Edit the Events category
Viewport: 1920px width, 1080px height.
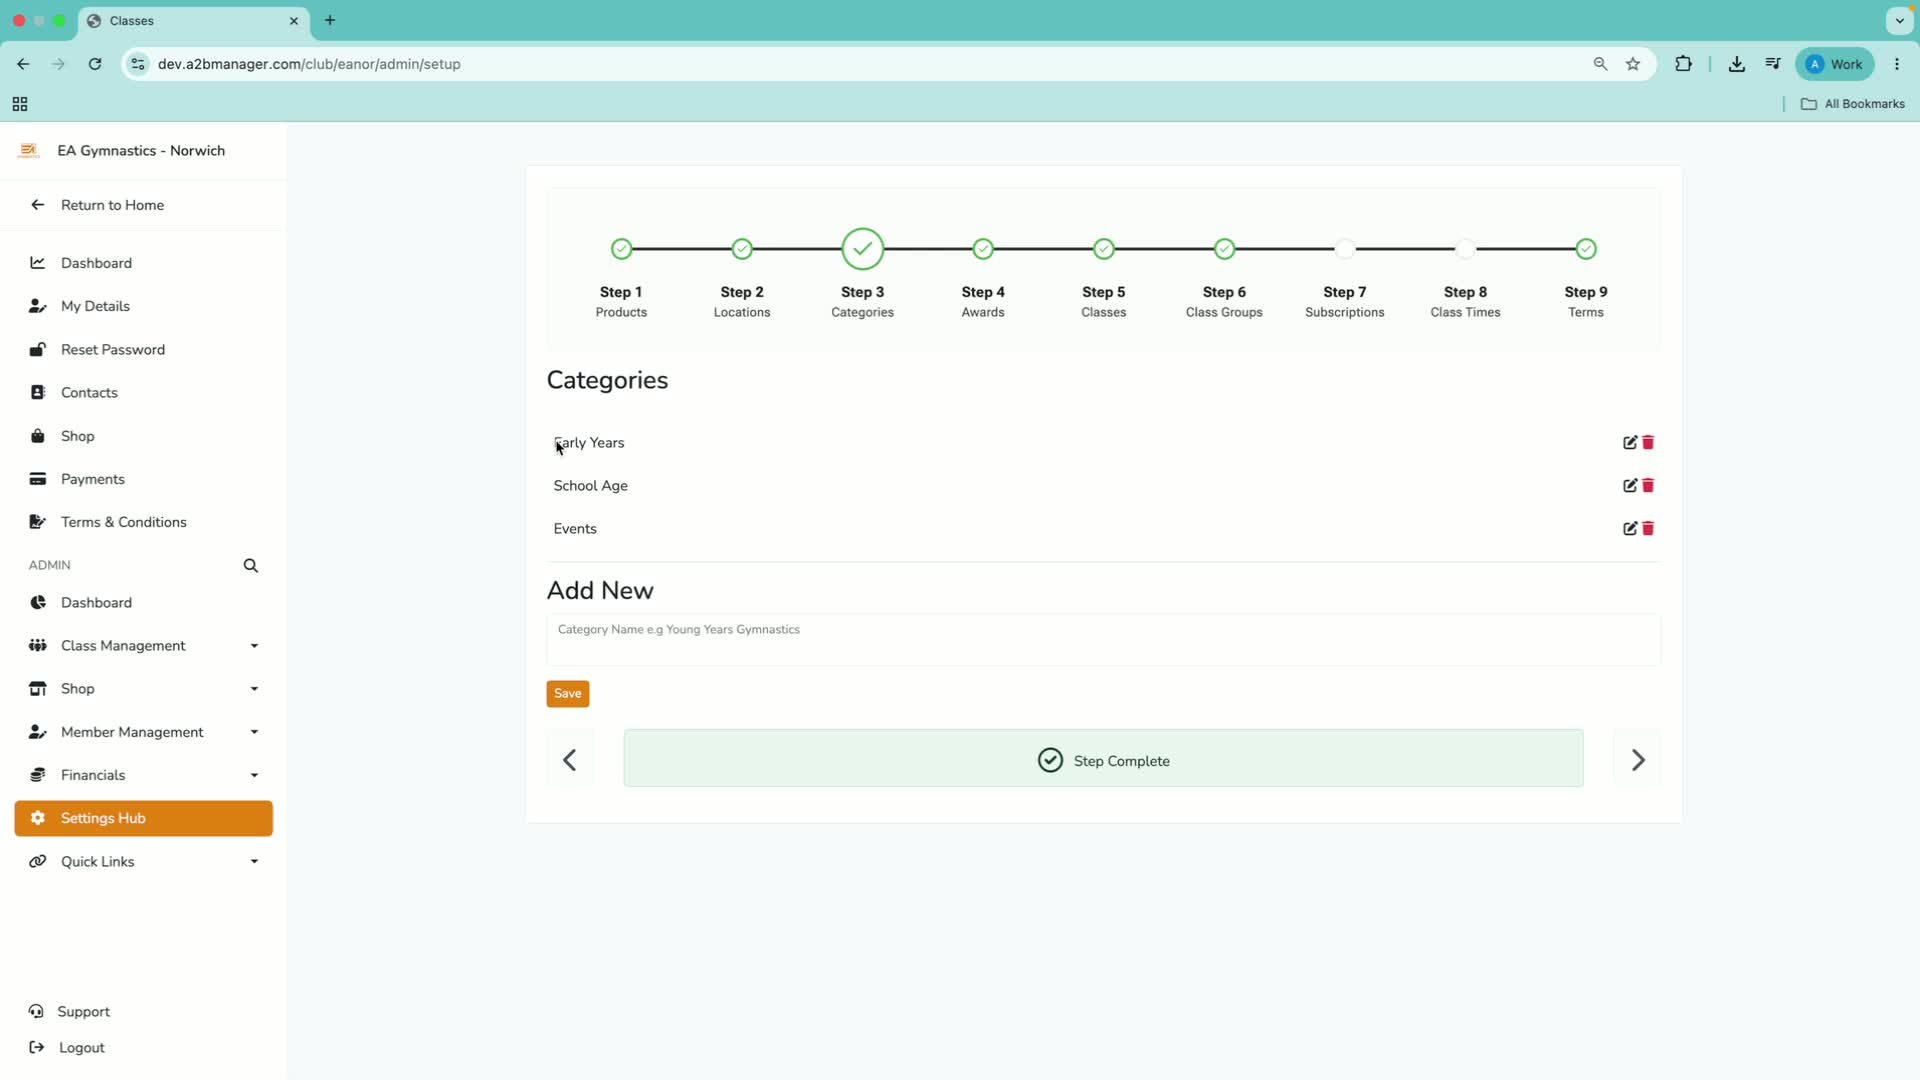point(1630,528)
